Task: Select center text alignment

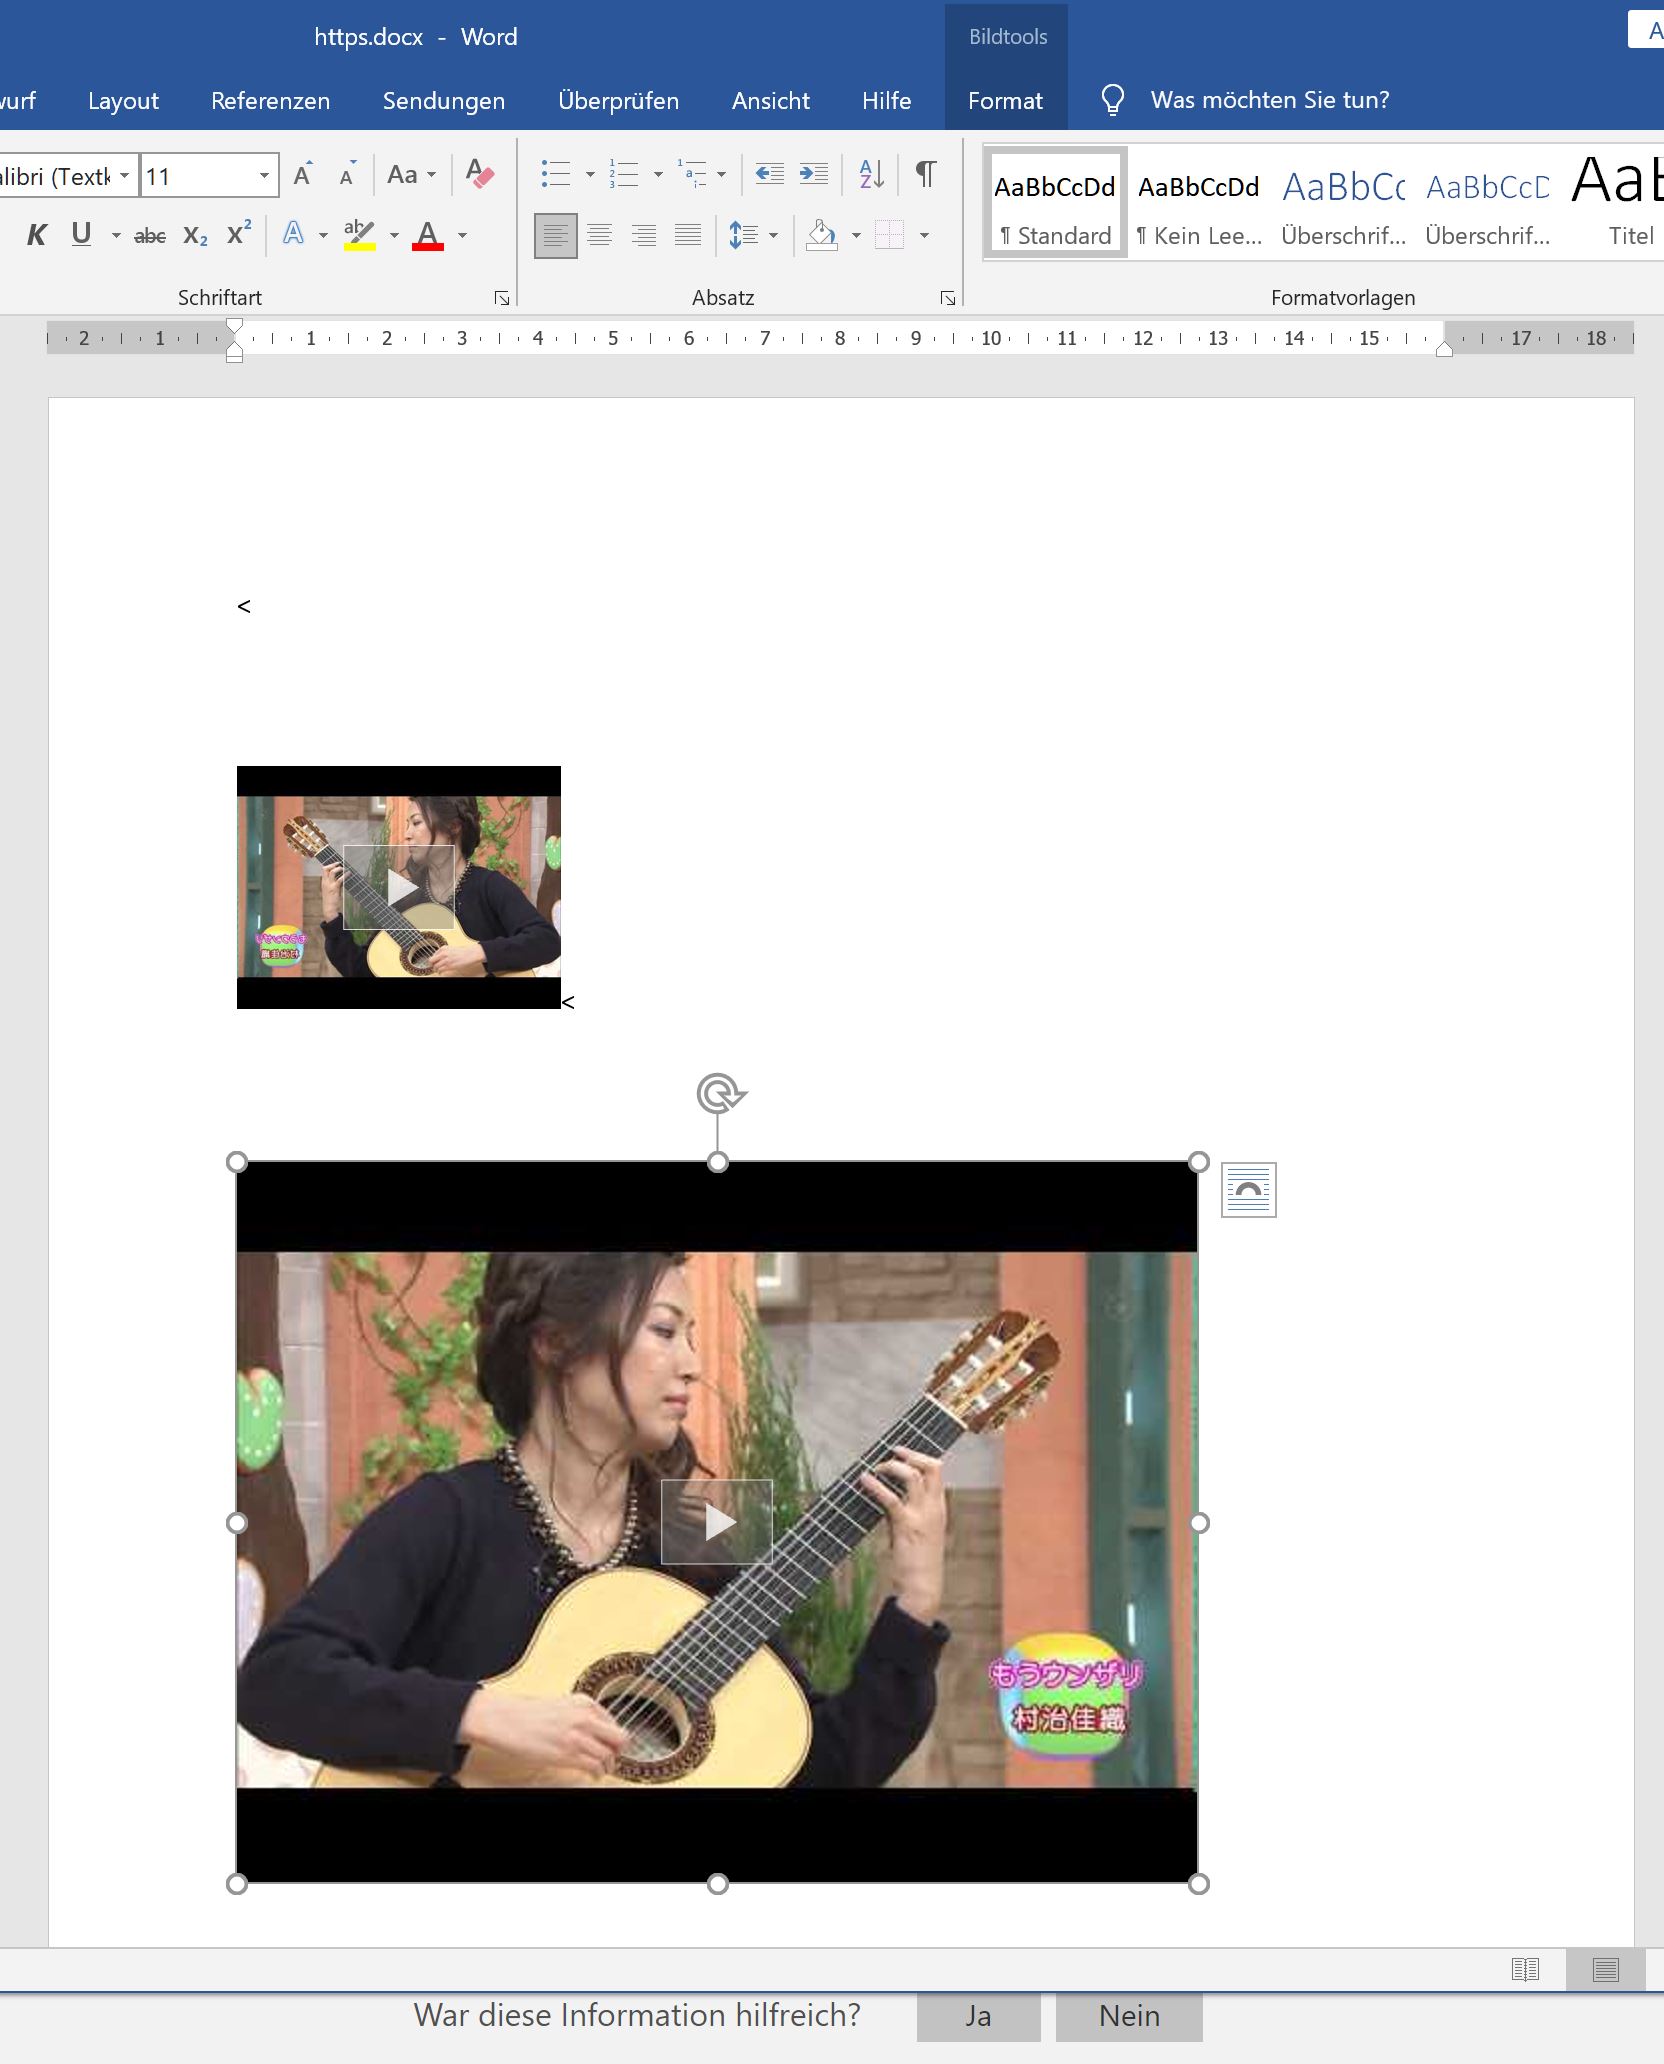Action: pos(600,234)
